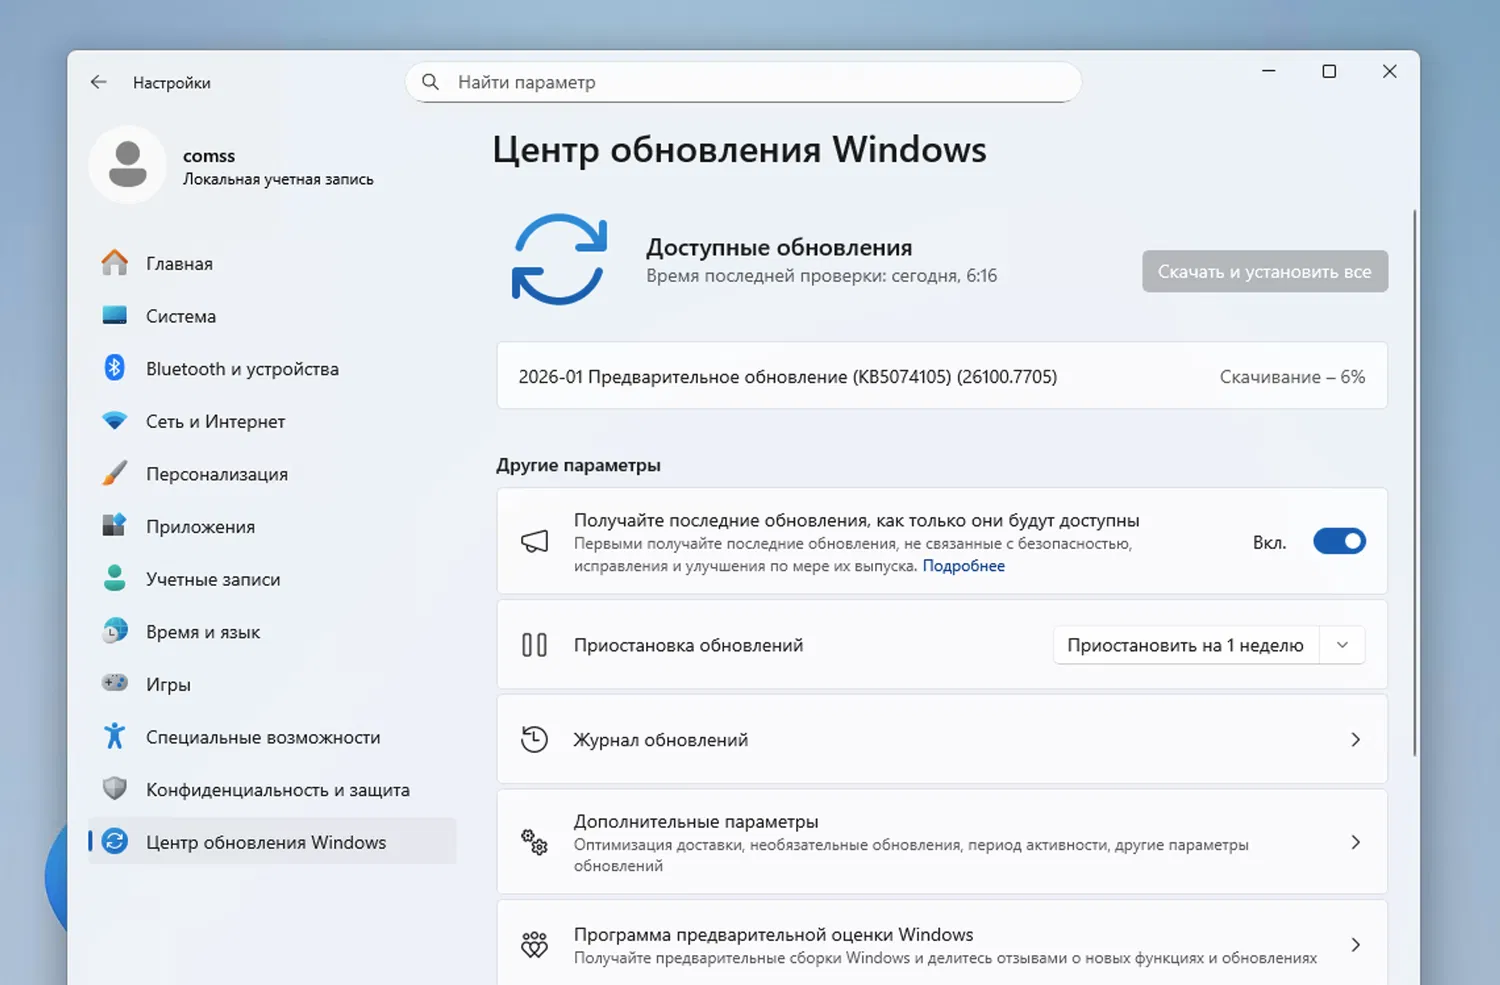Click the Время последней проверки text
Viewport: 1500px width, 985px height.
[821, 276]
